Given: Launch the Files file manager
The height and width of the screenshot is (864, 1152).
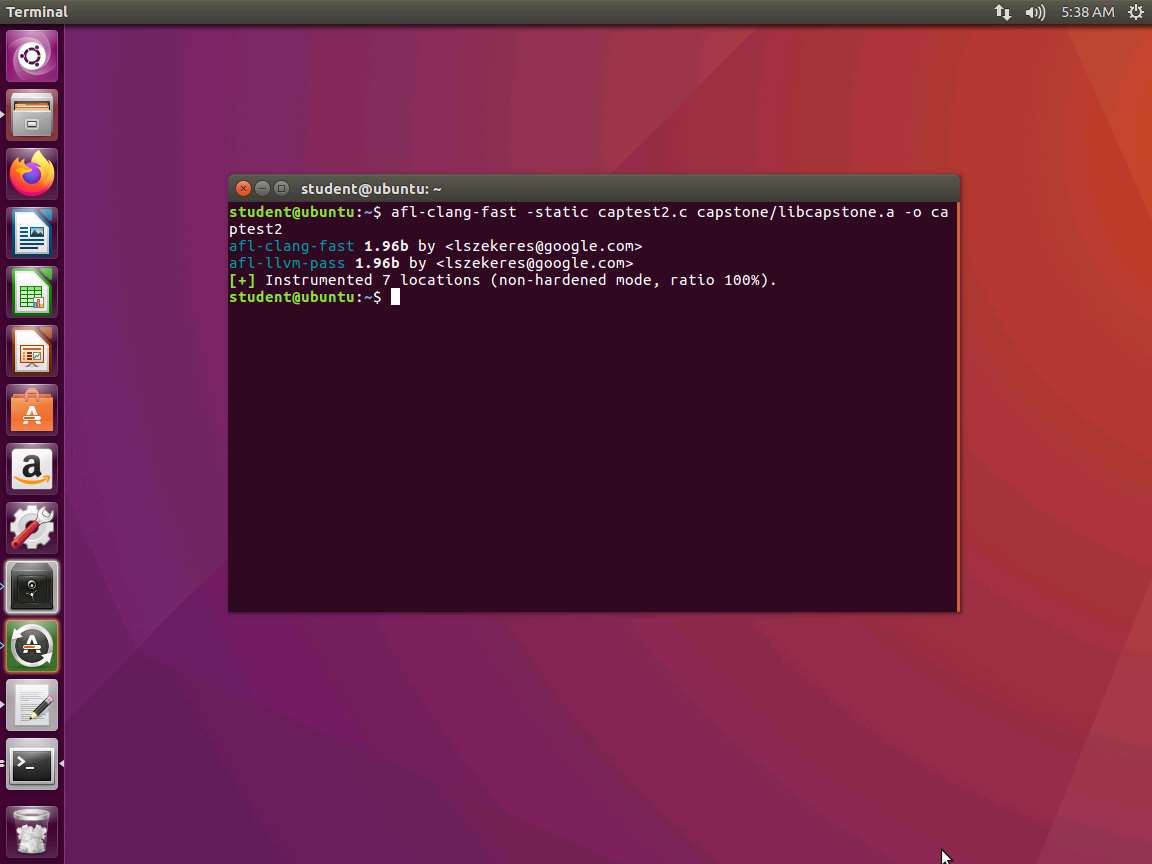Looking at the screenshot, I should (x=32, y=115).
